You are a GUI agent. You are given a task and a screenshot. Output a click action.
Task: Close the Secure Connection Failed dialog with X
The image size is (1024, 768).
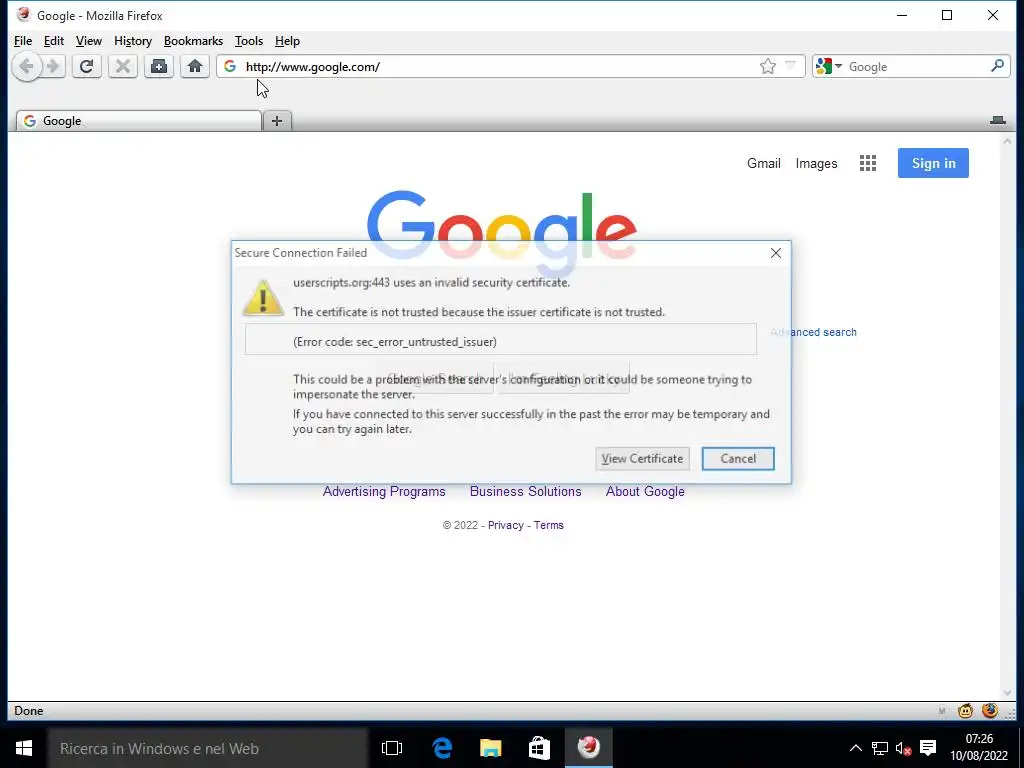[x=776, y=253]
